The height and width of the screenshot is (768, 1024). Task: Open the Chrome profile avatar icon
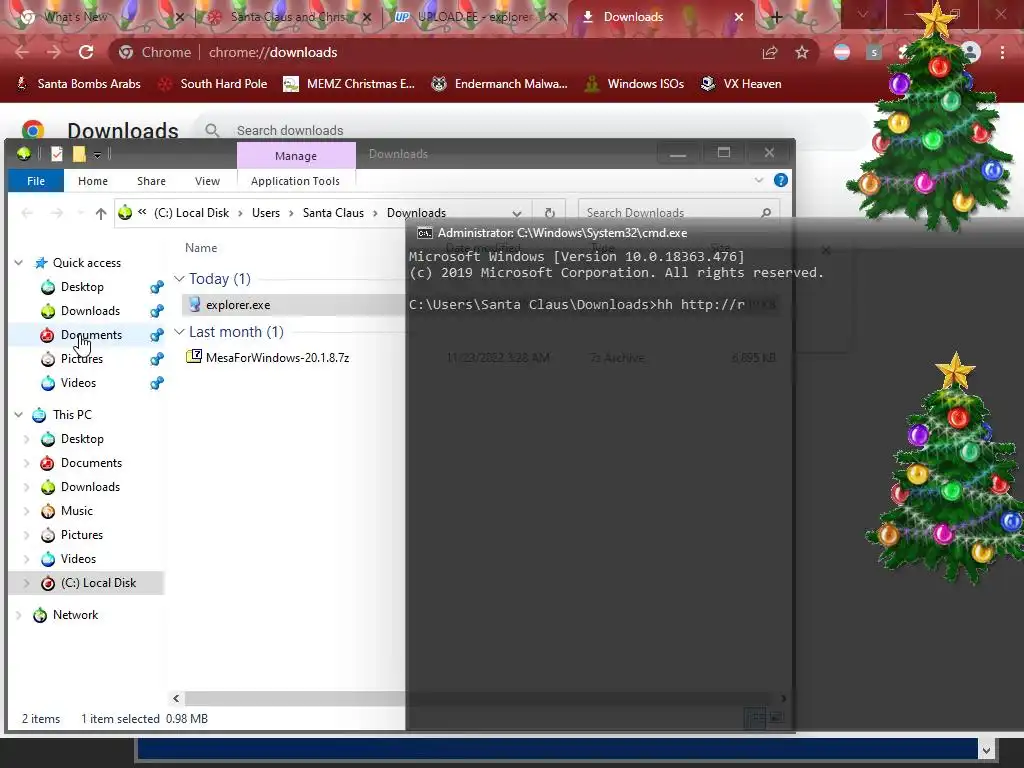coord(970,52)
